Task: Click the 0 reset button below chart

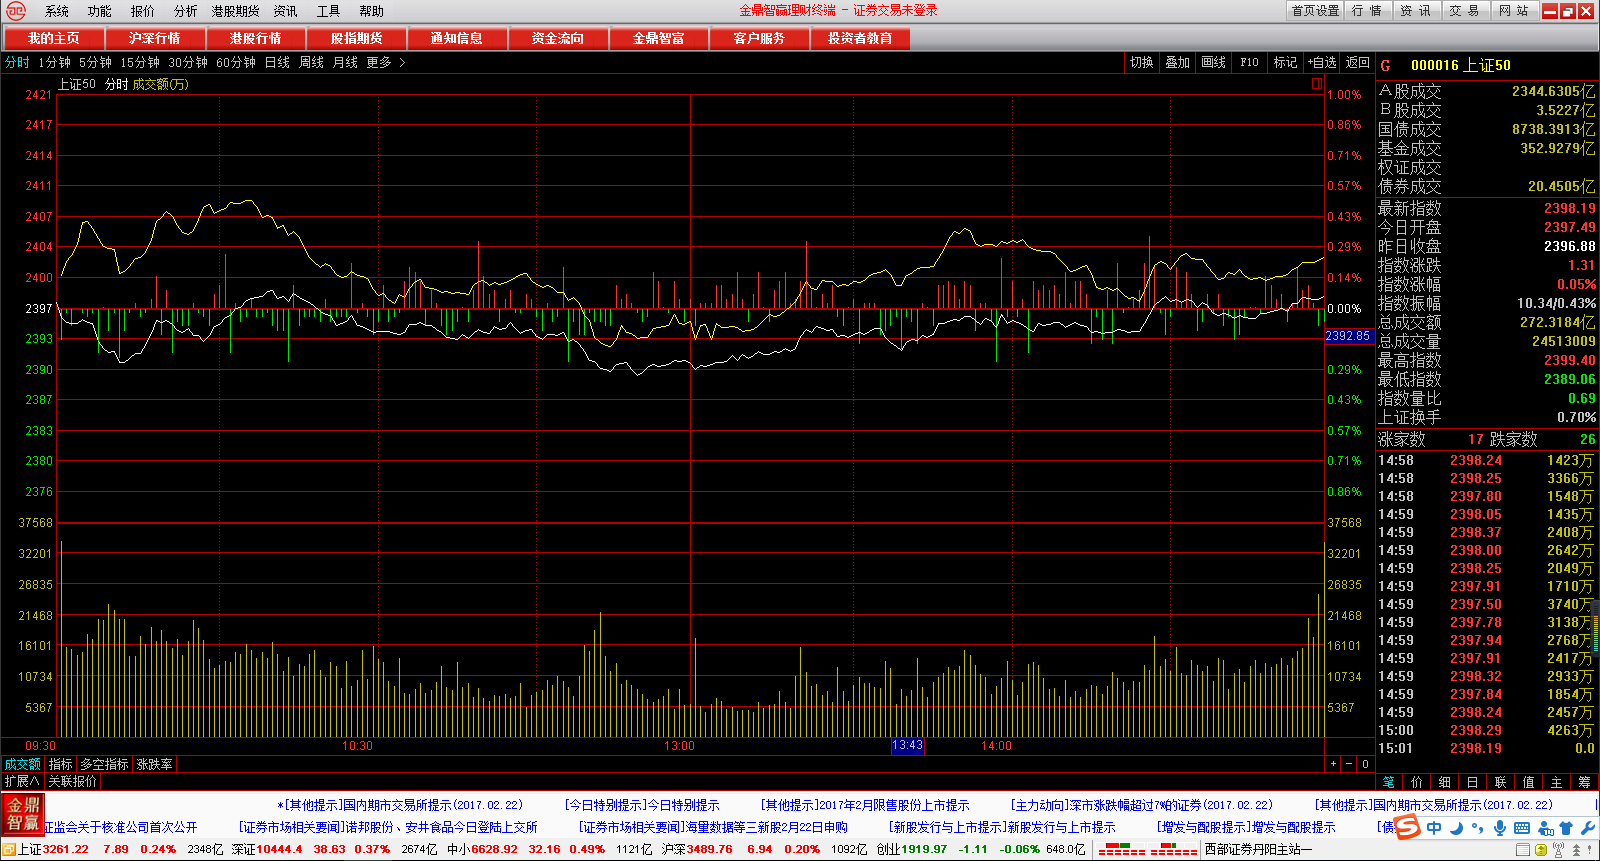Action: coord(1365,764)
